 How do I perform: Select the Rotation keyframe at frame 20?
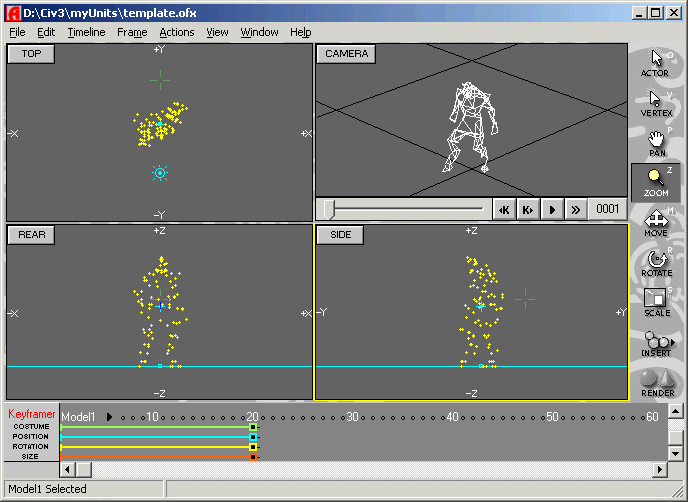tap(253, 447)
